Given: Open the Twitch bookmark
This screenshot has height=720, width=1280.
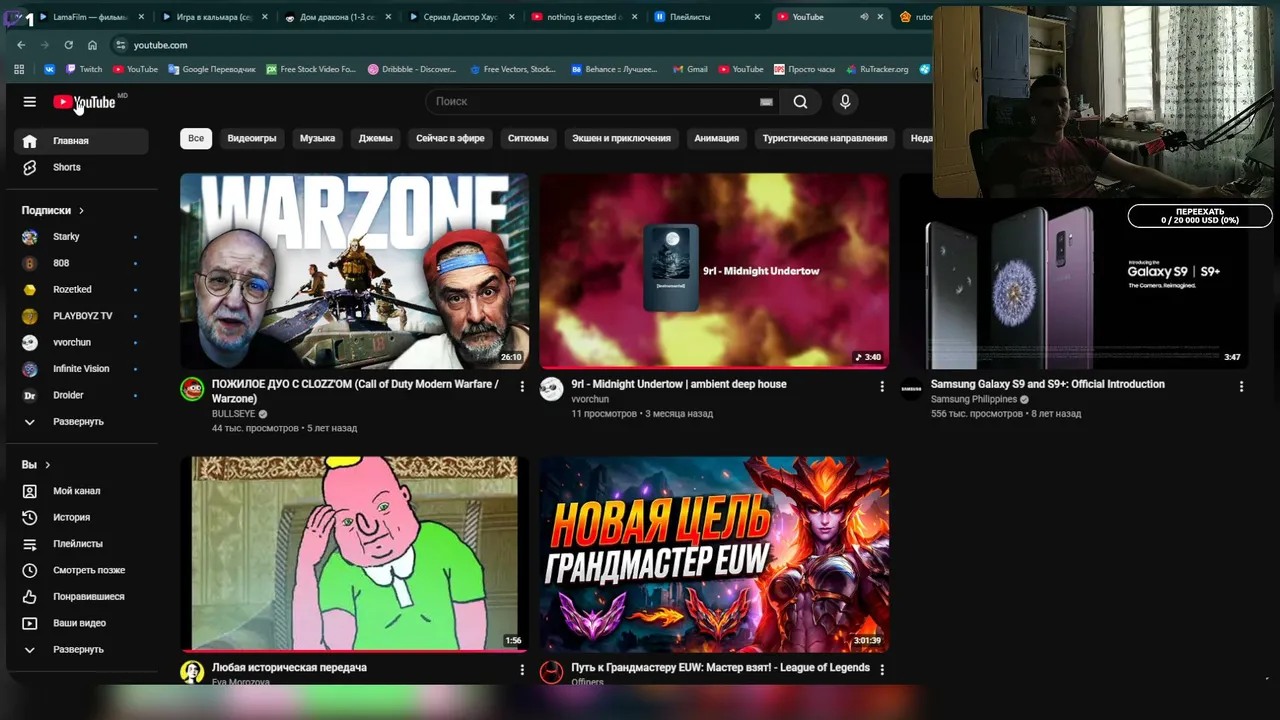Looking at the screenshot, I should (84, 69).
